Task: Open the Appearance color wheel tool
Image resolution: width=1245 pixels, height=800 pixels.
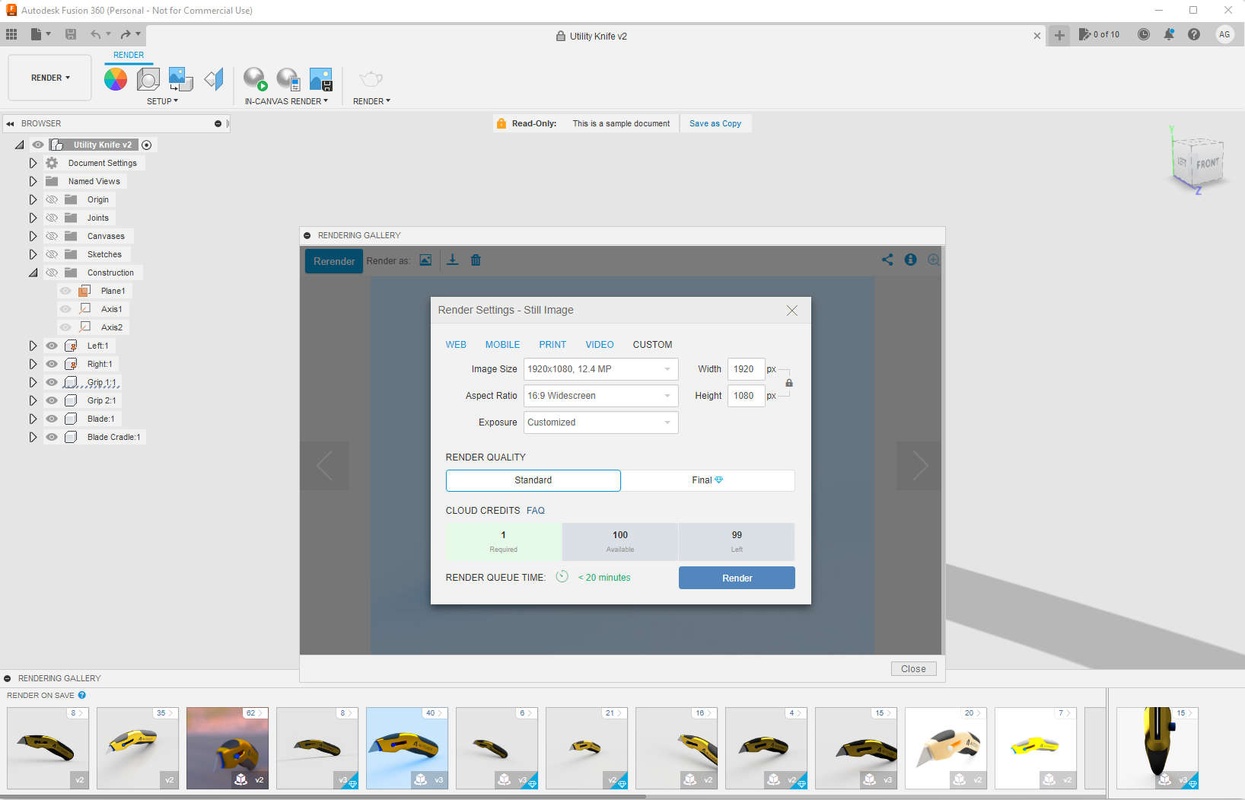Action: pos(116,79)
